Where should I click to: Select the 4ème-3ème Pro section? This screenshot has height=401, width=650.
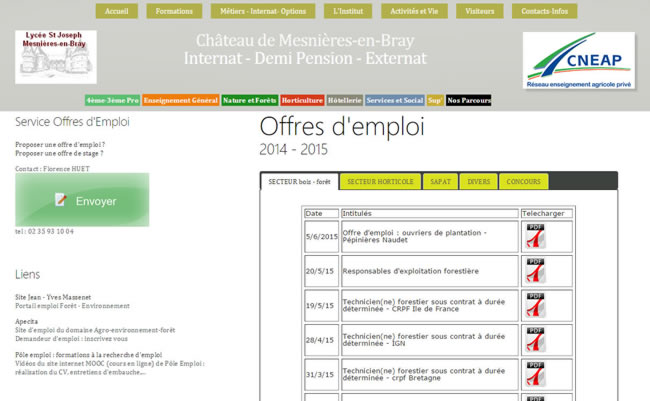coord(112,100)
